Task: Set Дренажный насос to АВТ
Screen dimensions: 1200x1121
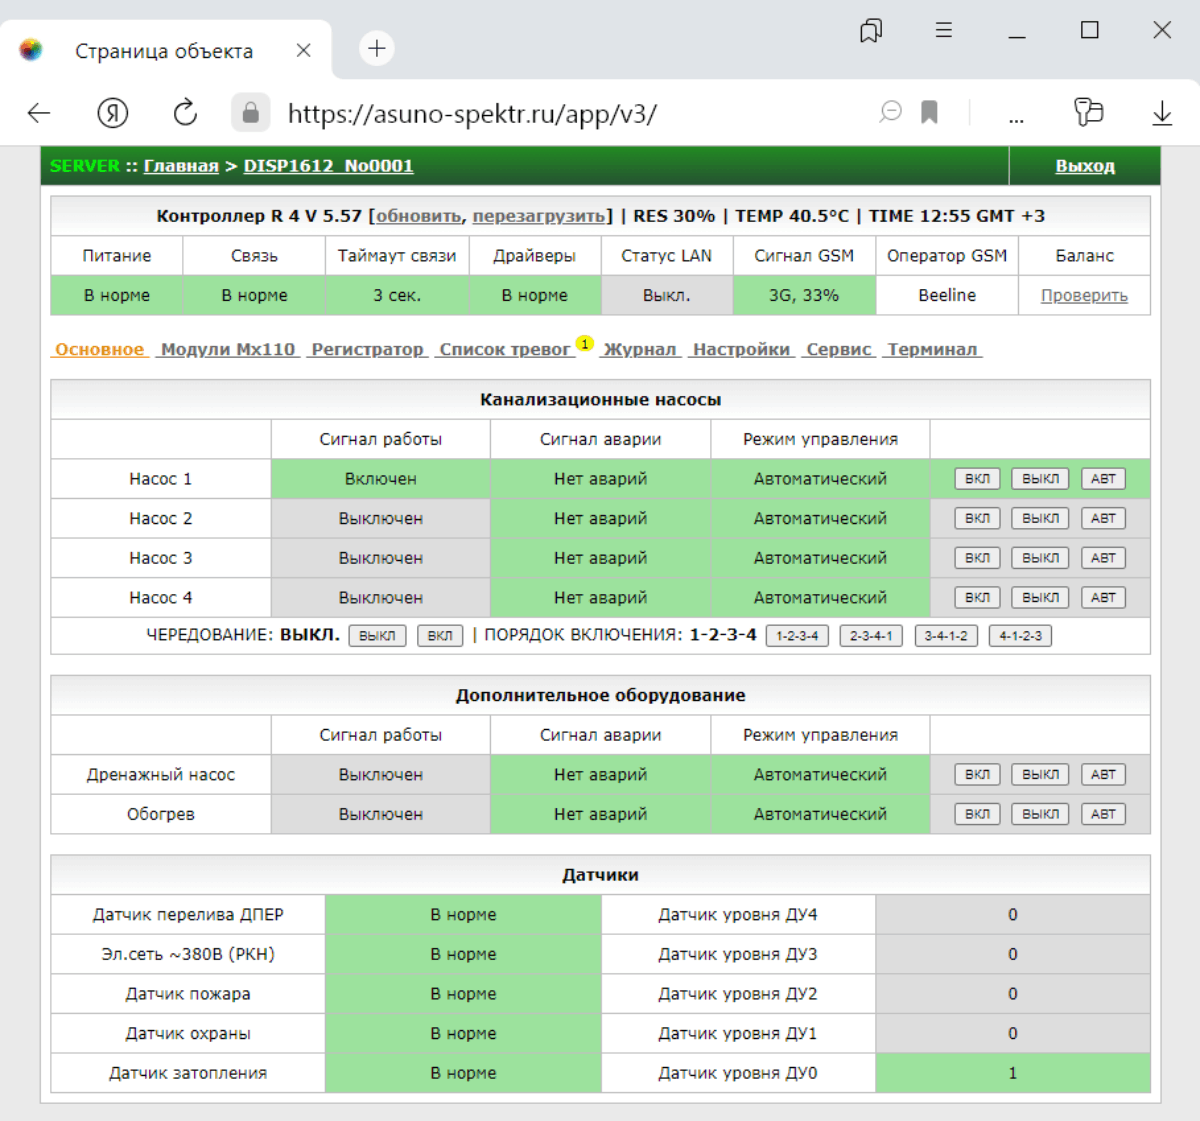Action: click(1103, 775)
